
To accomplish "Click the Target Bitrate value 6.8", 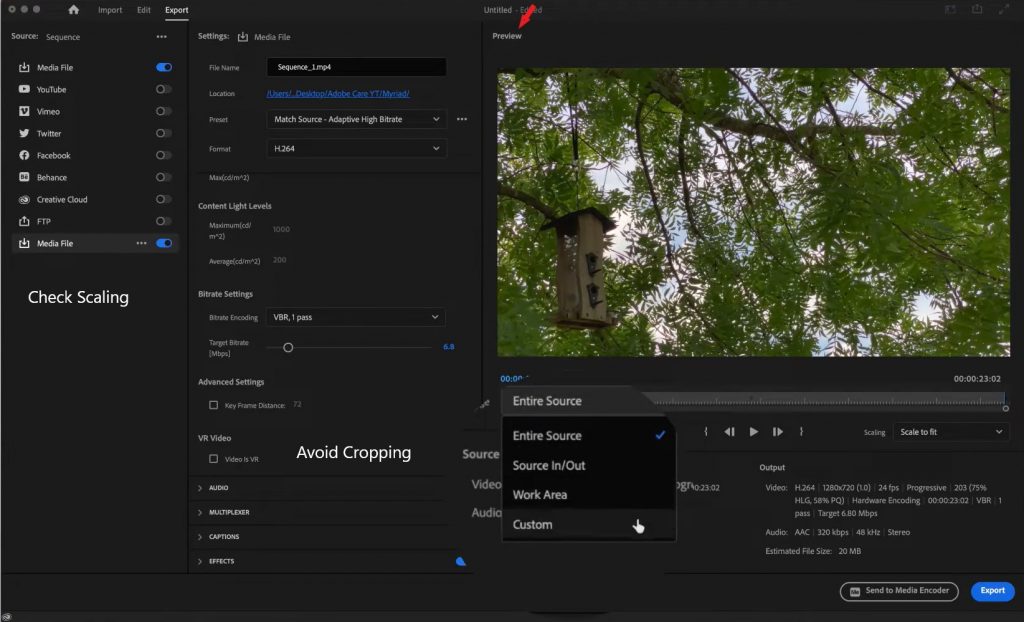I will tap(449, 347).
